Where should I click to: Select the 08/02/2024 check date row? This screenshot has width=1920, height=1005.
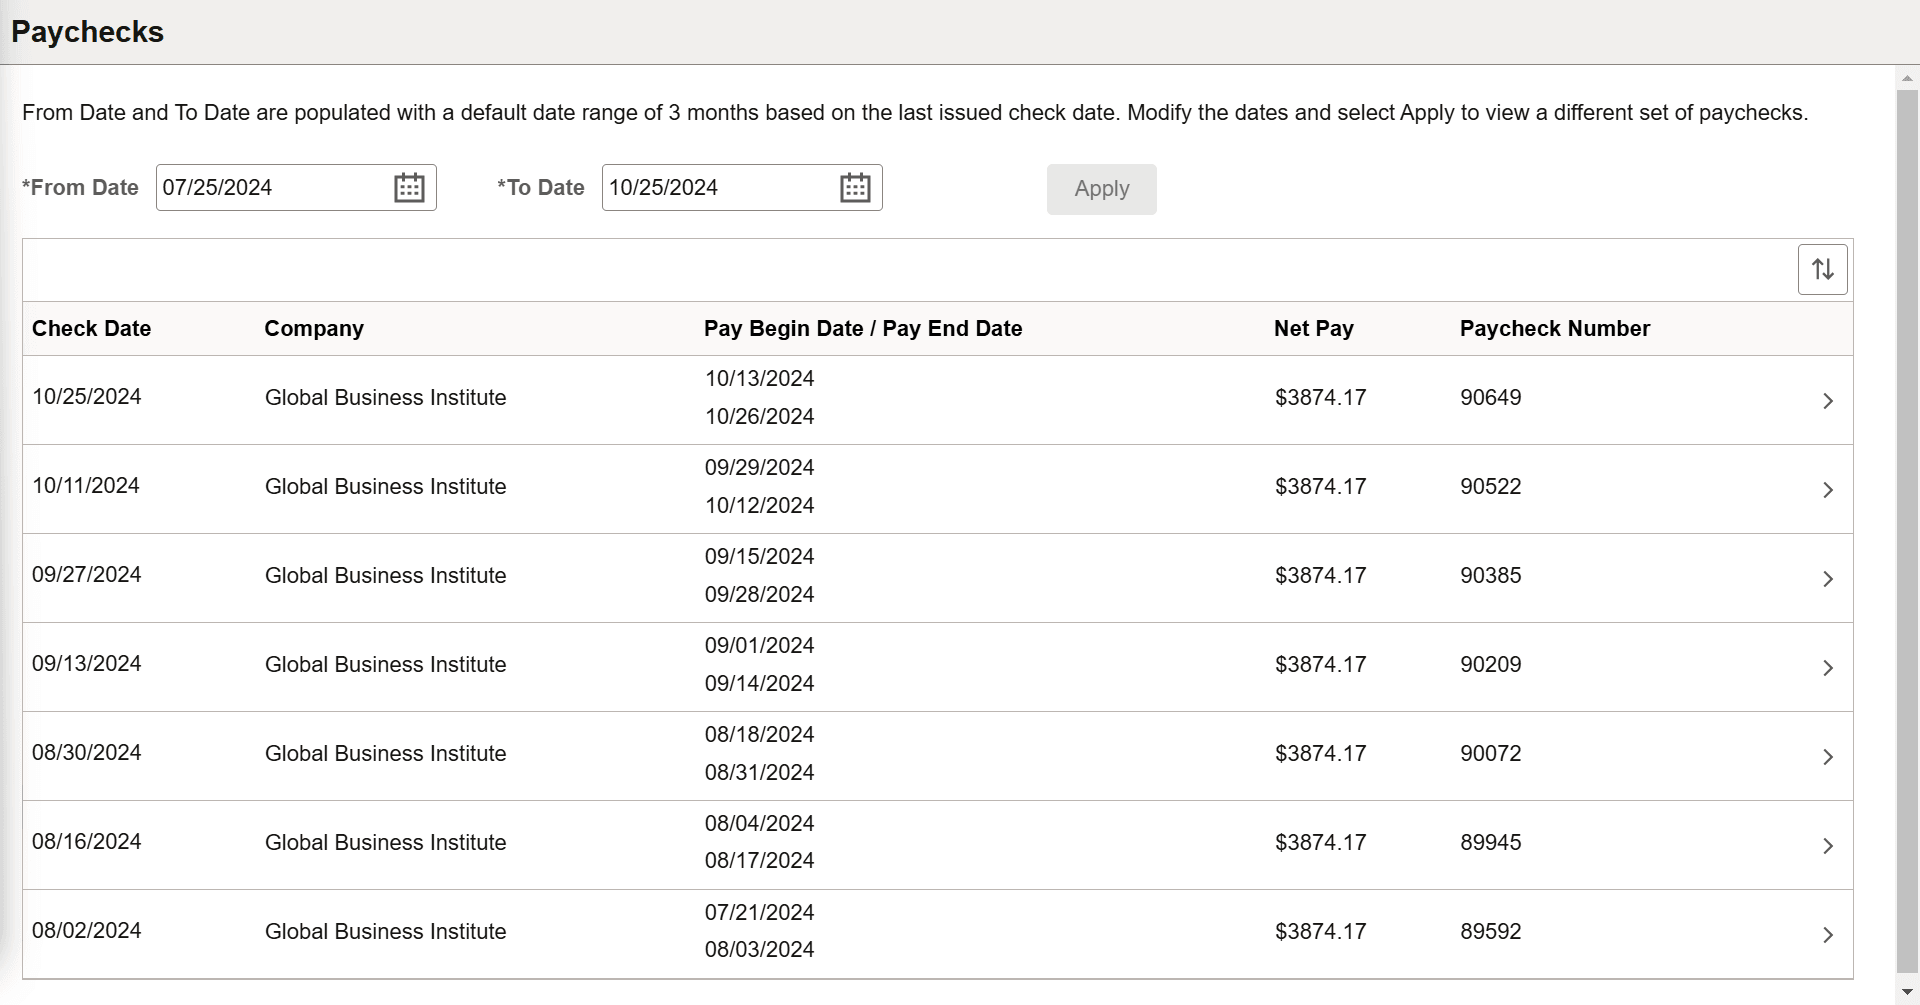[87, 931]
